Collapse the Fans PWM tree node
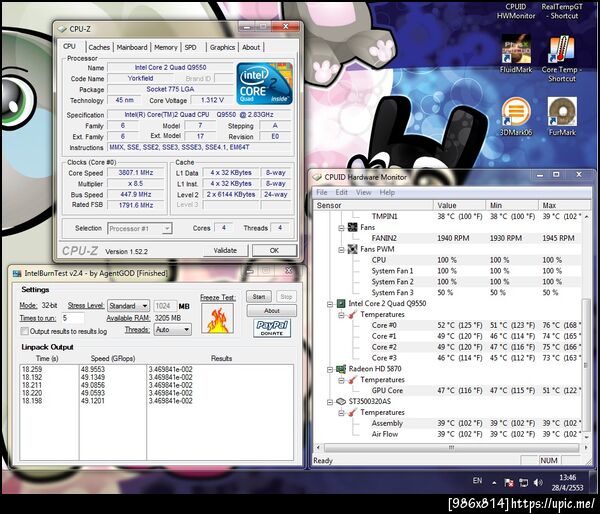Screen dimensions: 600x514 [341, 250]
